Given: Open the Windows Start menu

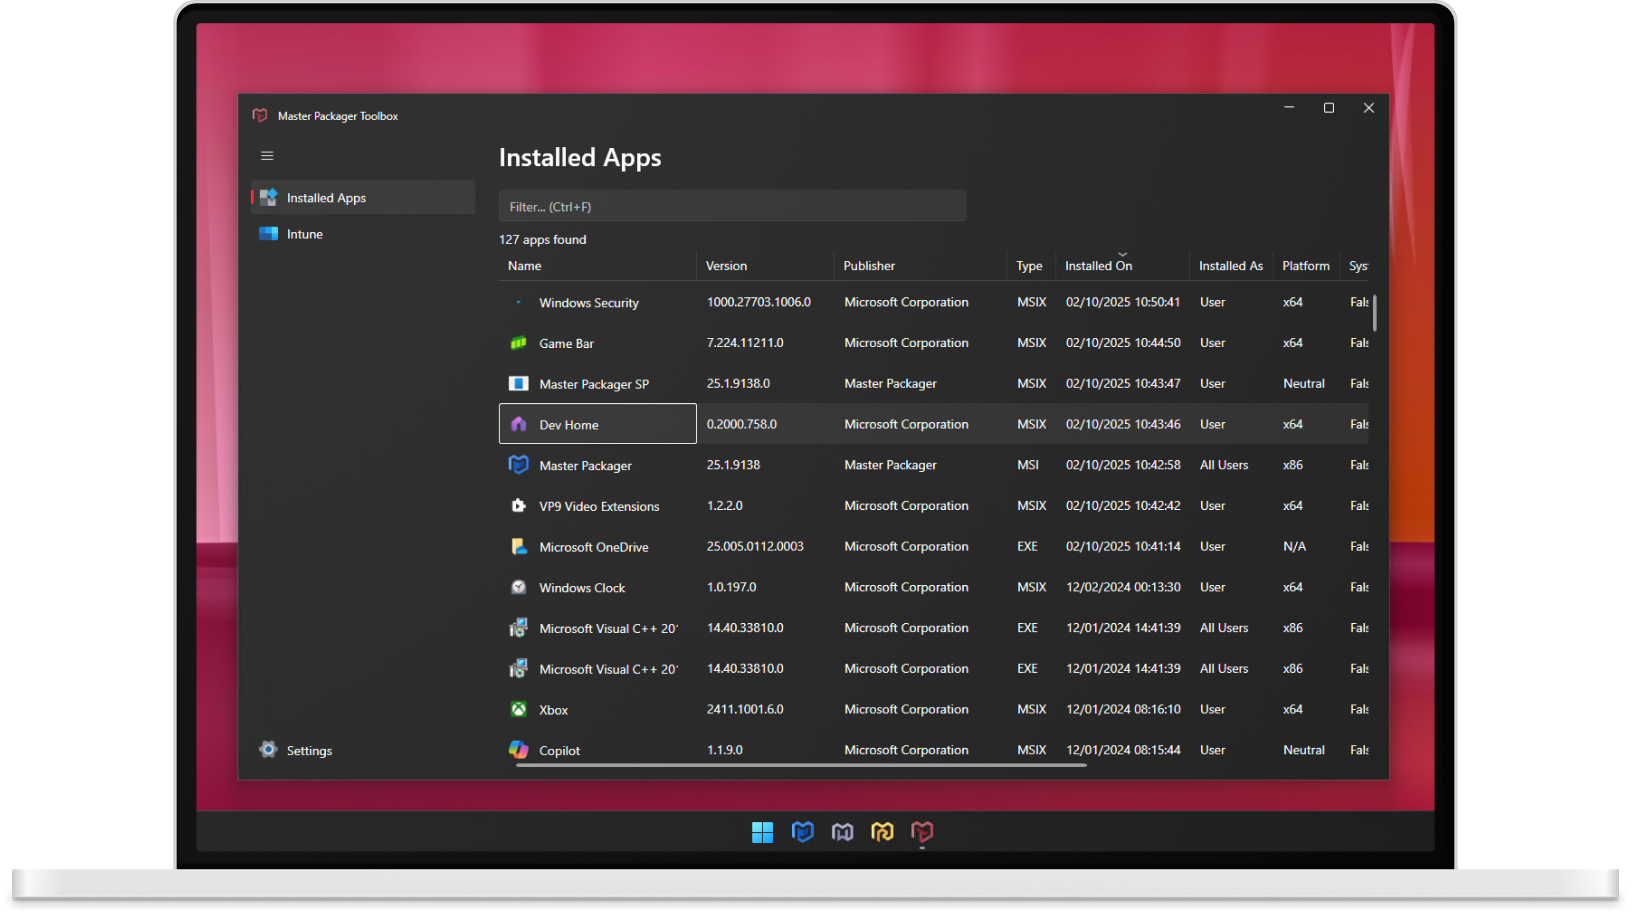Looking at the screenshot, I should tap(762, 832).
